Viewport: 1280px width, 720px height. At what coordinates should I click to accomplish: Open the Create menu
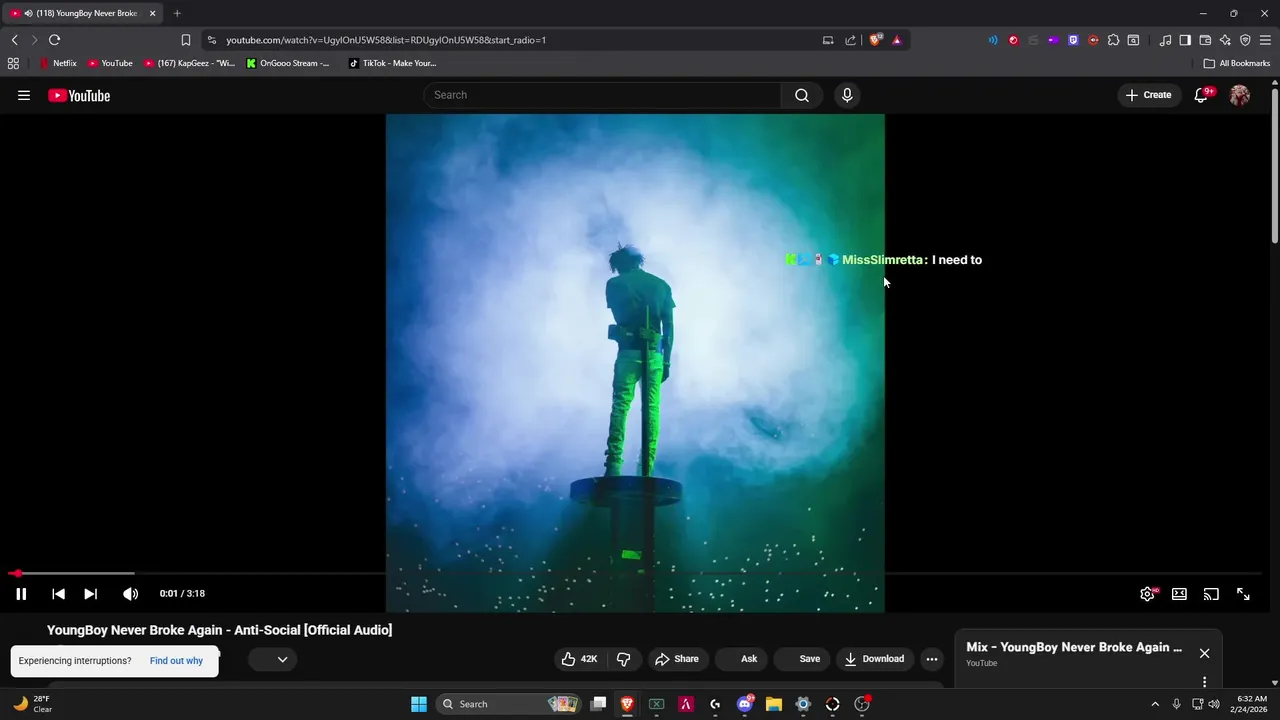tap(1148, 95)
